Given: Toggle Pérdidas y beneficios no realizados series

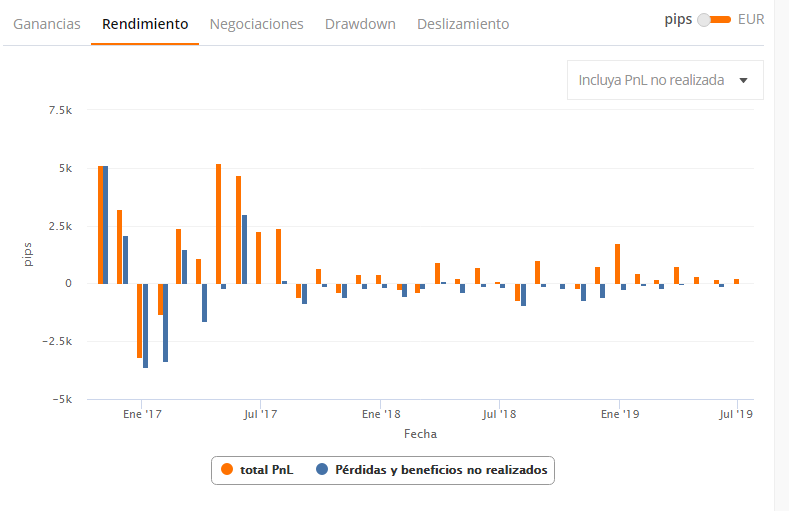Looking at the screenshot, I should point(432,470).
